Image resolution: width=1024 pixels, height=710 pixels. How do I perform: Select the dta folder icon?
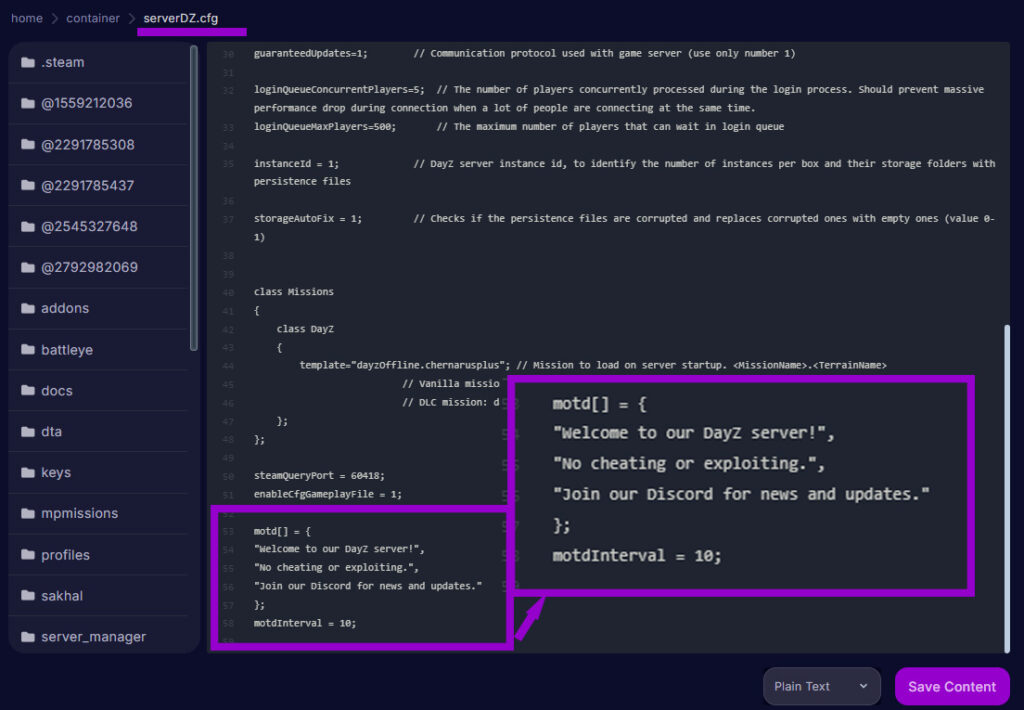click(27, 431)
